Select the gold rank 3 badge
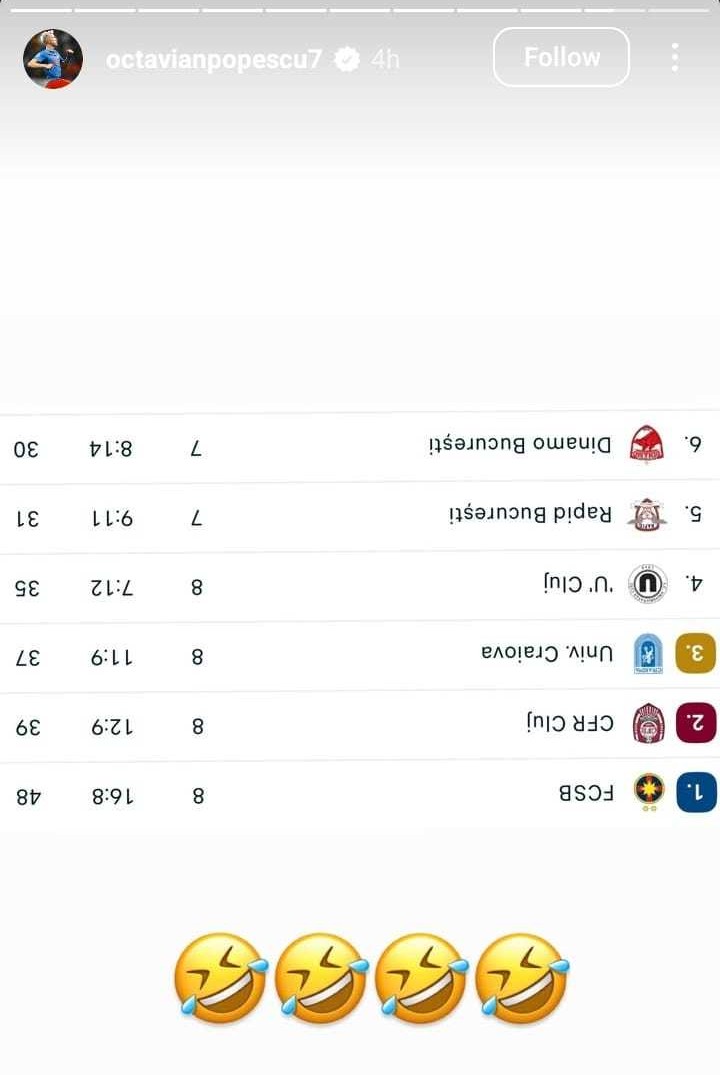The height and width of the screenshot is (1075, 720). click(x=697, y=653)
